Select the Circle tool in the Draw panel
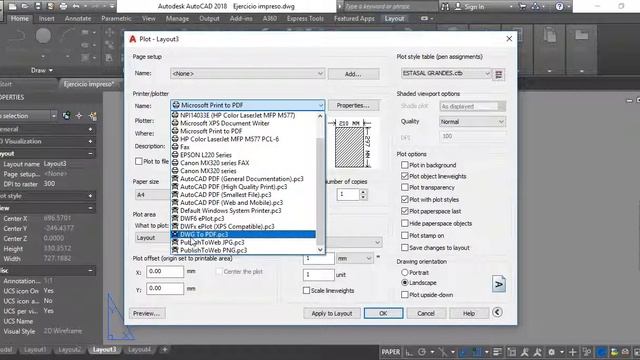The height and width of the screenshot is (360, 640). click(x=43, y=36)
